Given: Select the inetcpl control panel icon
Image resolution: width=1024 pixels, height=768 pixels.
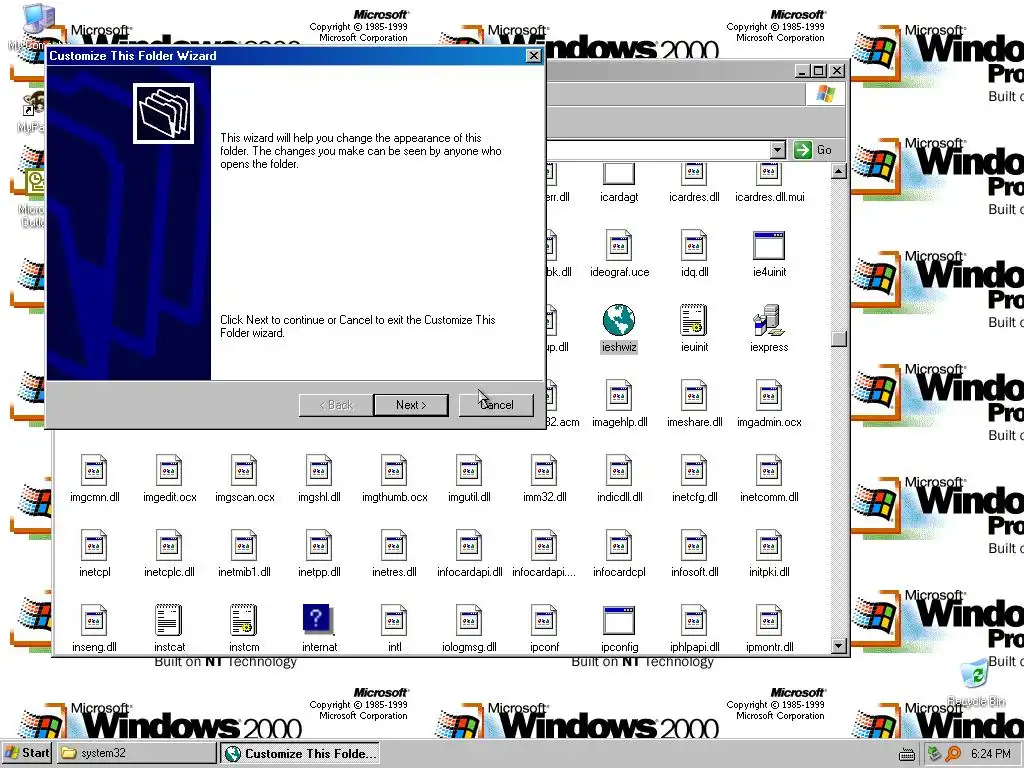Looking at the screenshot, I should (x=93, y=545).
